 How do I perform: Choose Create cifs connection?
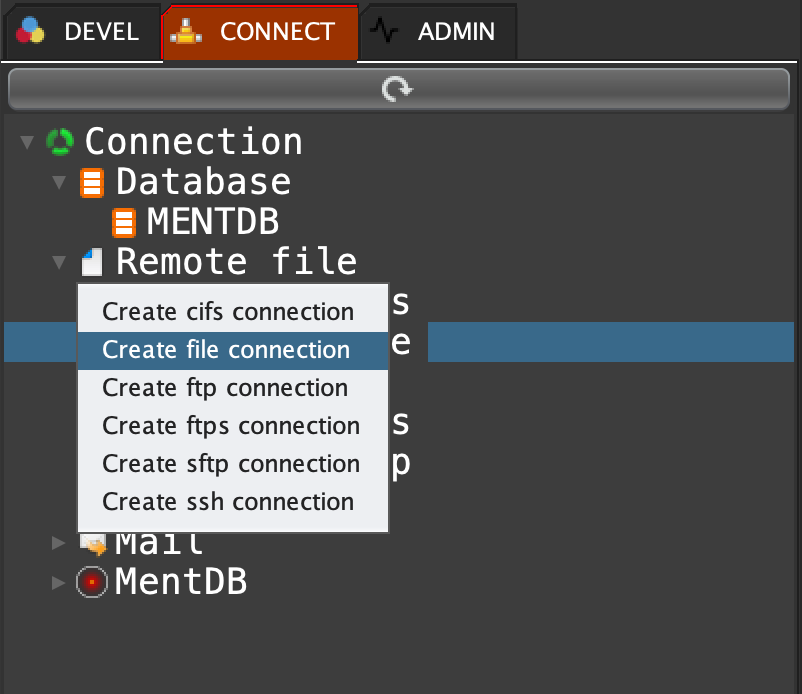tap(228, 312)
